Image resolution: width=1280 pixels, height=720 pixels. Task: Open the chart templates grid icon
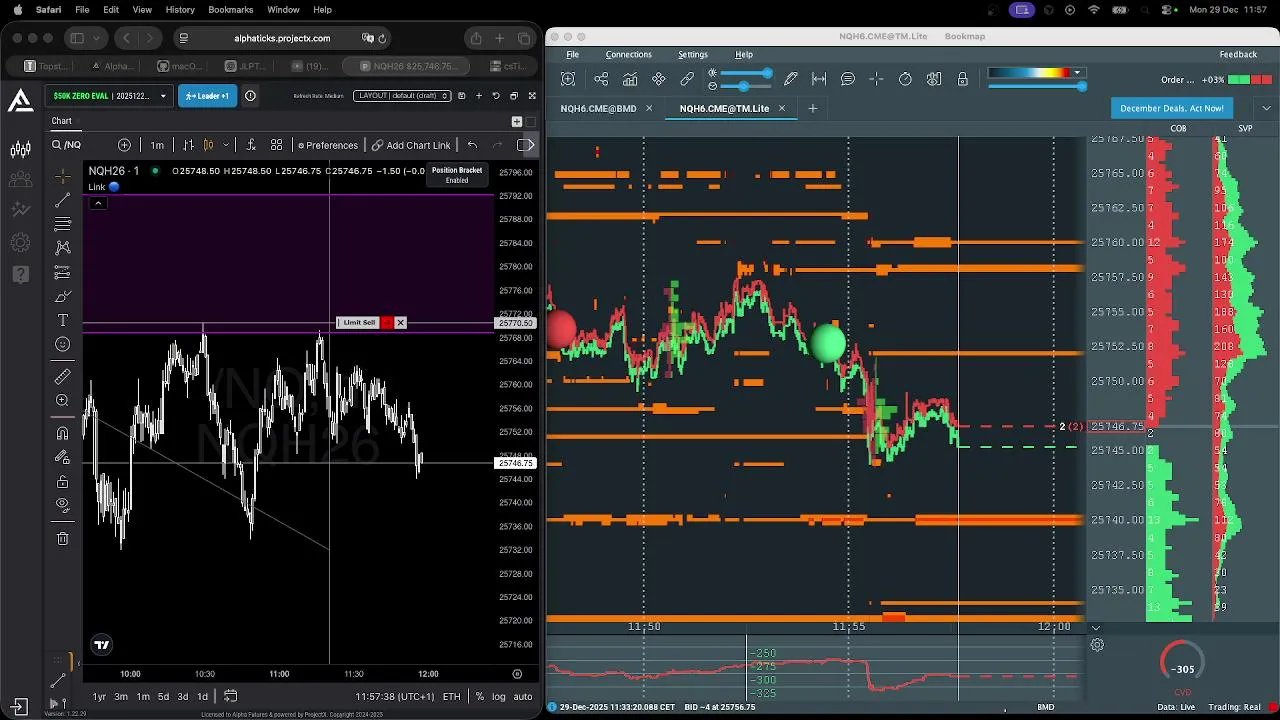(x=276, y=145)
